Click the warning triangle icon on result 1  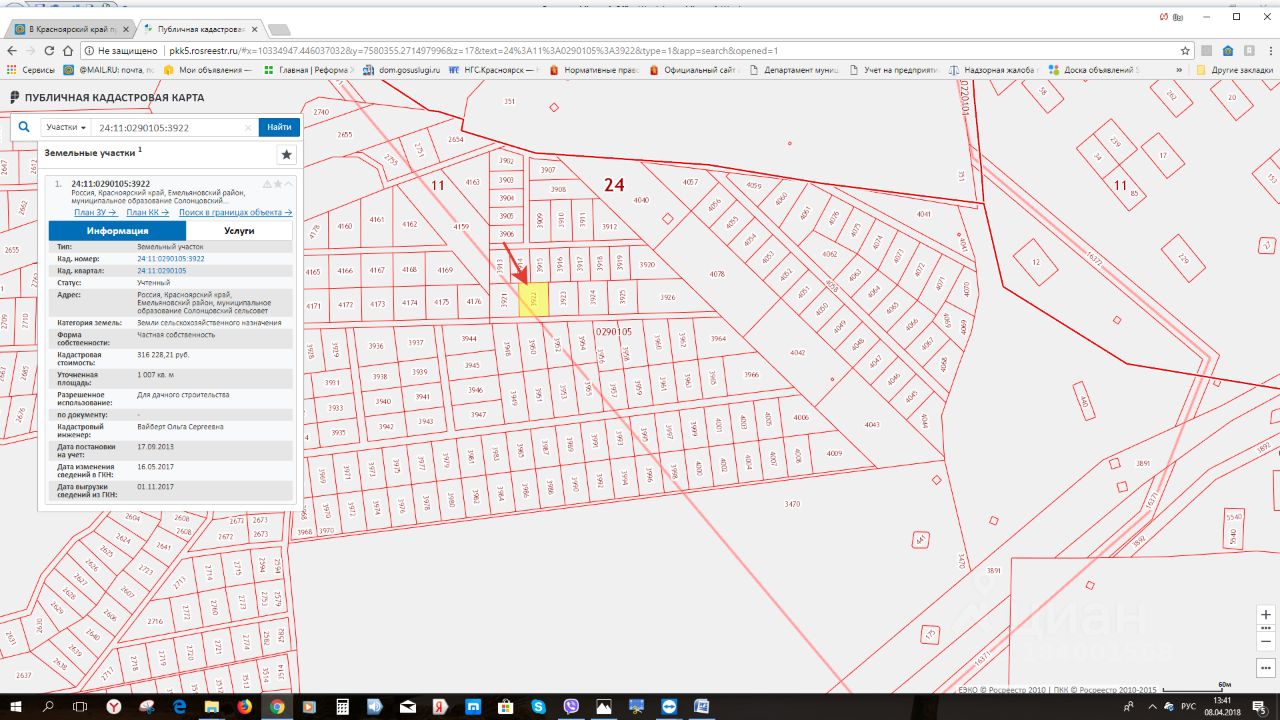(x=266, y=184)
